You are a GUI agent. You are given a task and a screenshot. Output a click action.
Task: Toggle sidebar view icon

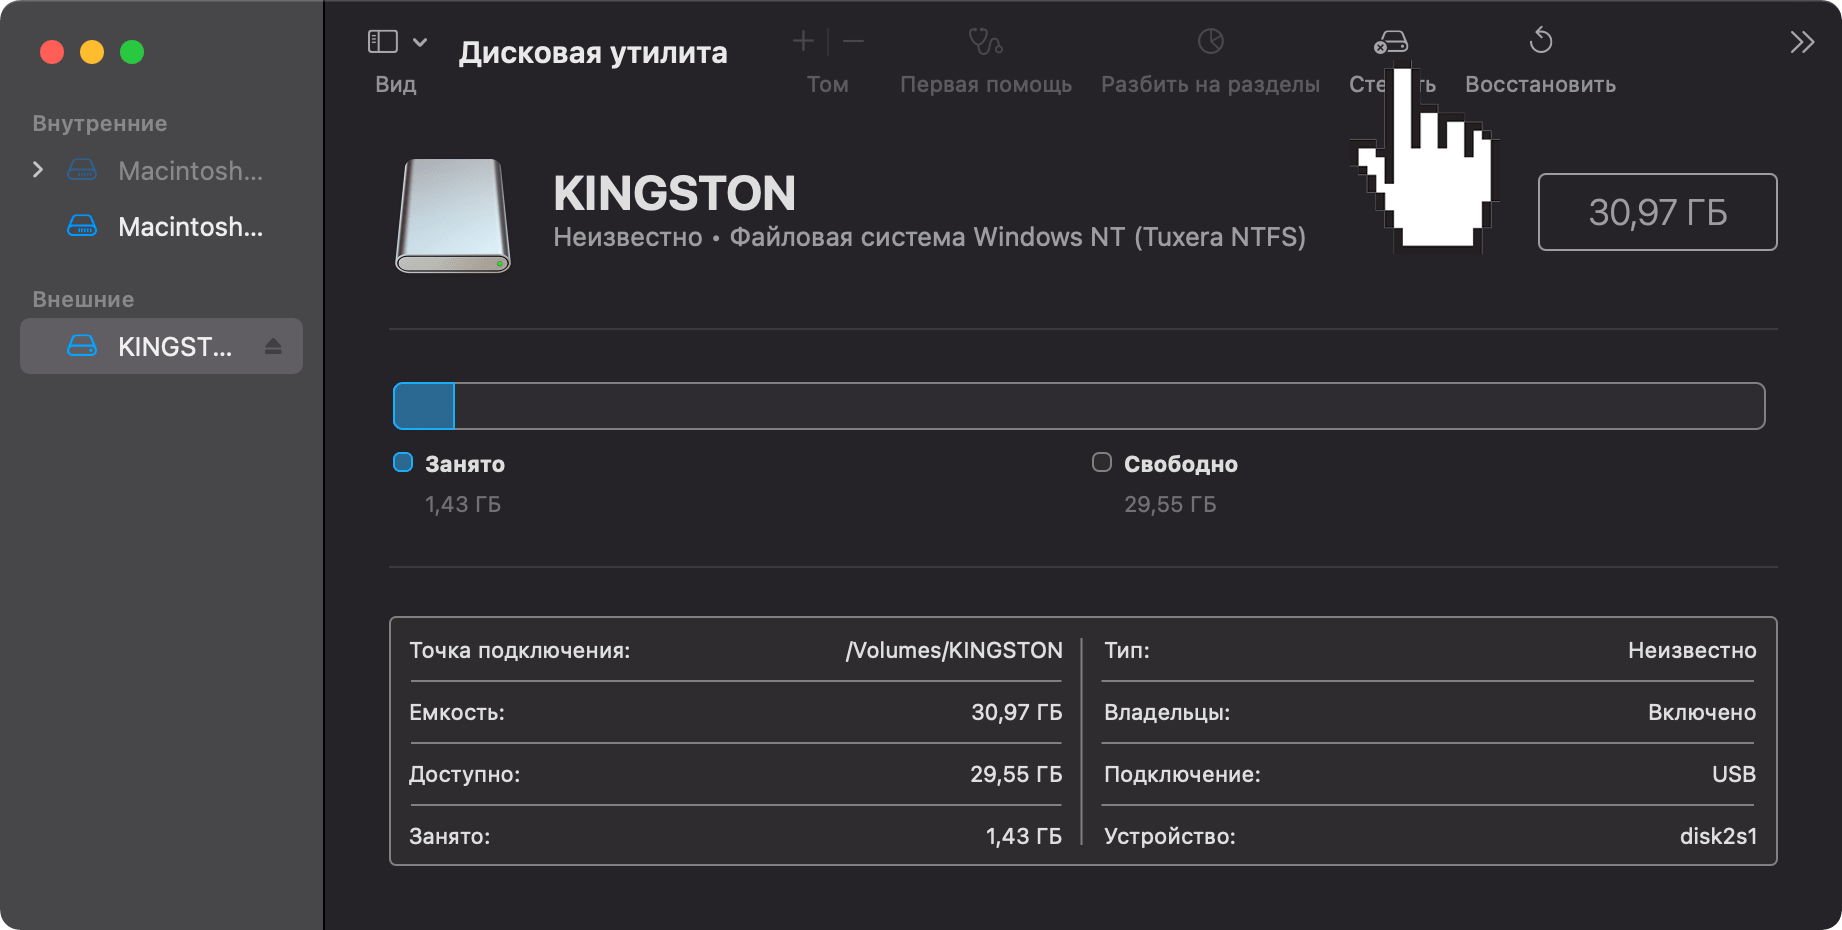pyautogui.click(x=383, y=41)
